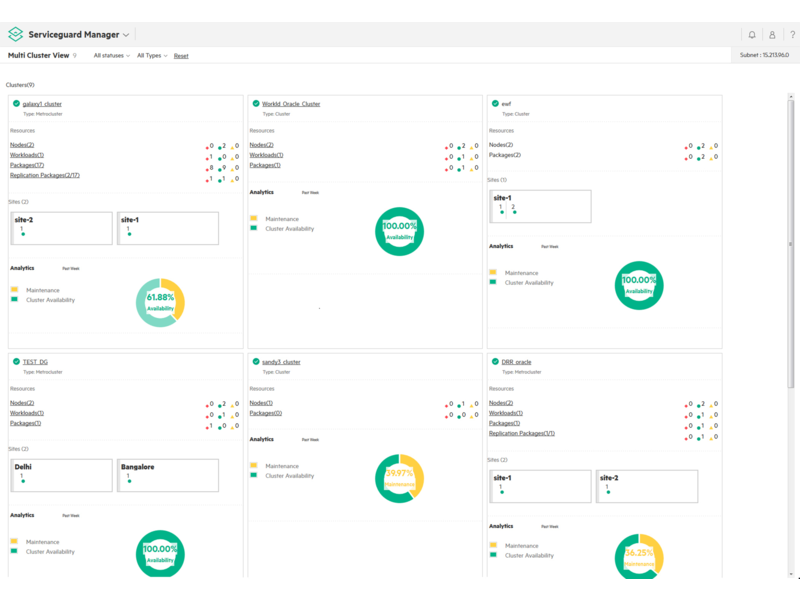
Task: Click the green status icon beside galaxy1_cluster
Action: tap(16, 104)
